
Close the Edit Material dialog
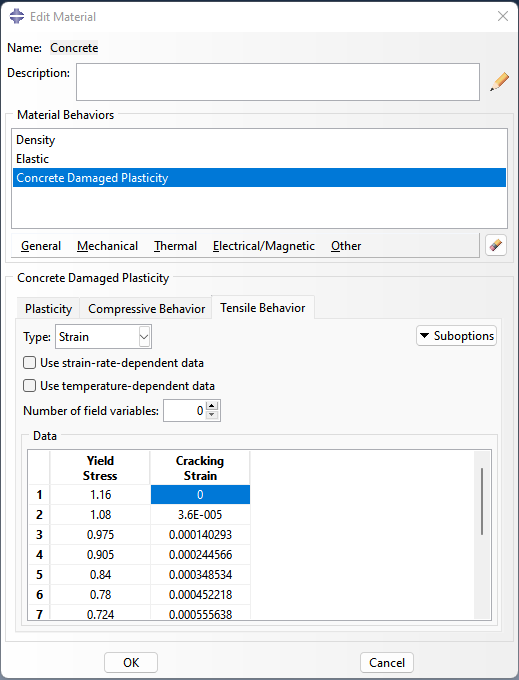503,16
